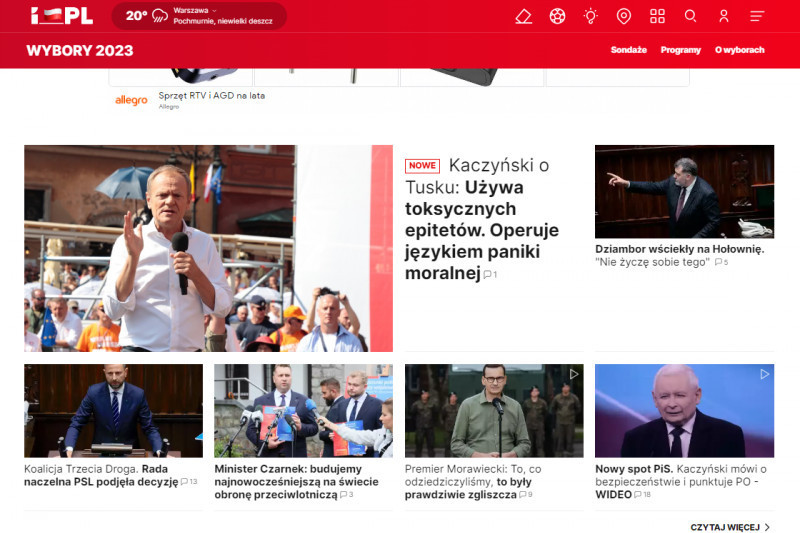
Task: Expand the hamburger menu in header
Action: 757,16
